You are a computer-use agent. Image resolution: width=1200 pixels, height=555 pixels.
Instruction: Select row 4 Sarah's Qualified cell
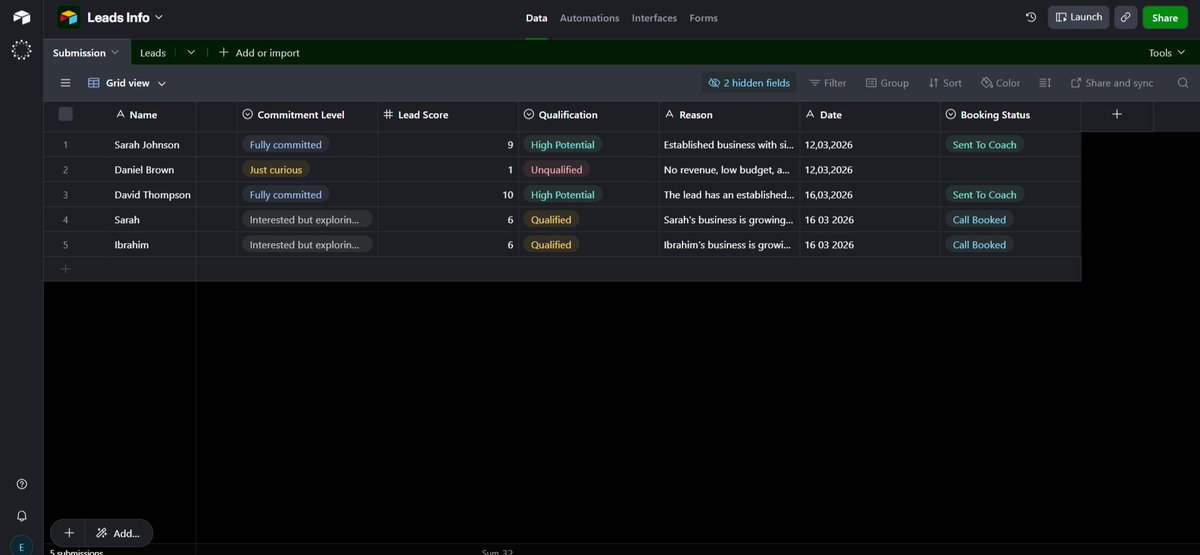coord(589,219)
